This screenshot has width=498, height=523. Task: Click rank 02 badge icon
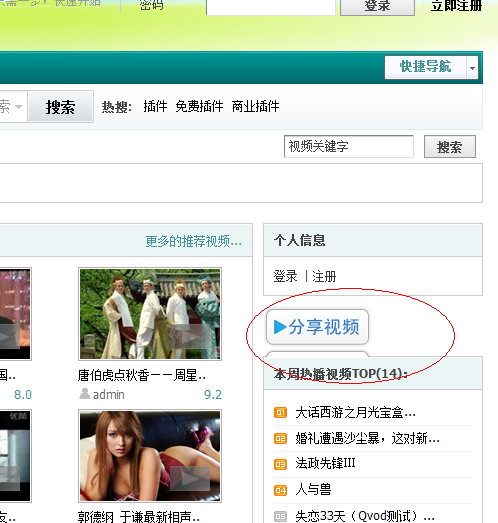pos(281,438)
